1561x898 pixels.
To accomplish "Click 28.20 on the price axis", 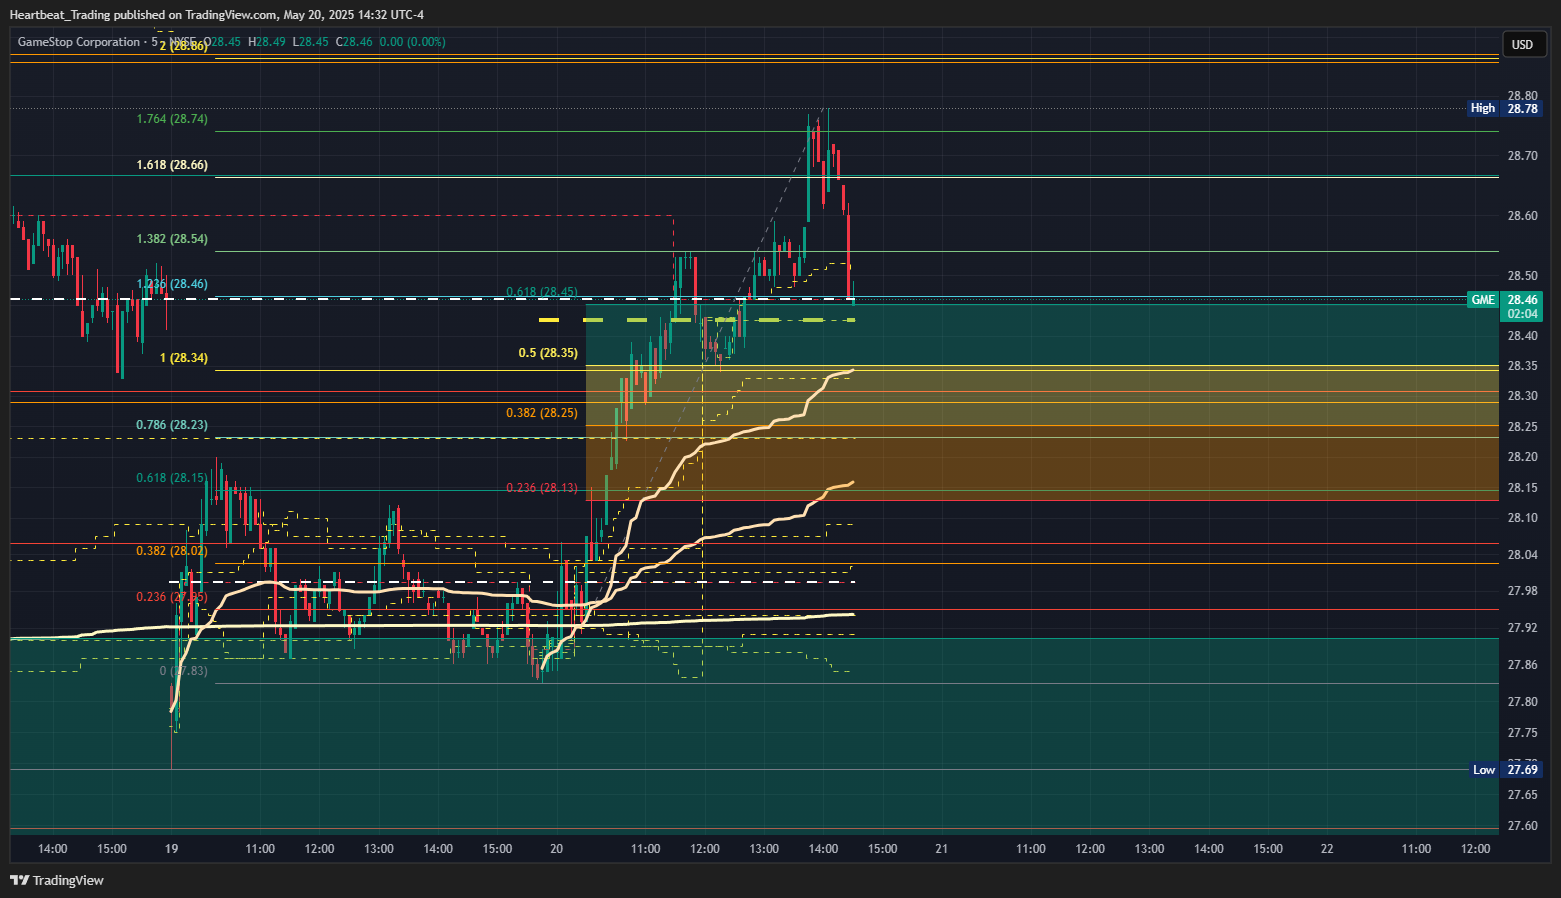I will pyautogui.click(x=1522, y=457).
